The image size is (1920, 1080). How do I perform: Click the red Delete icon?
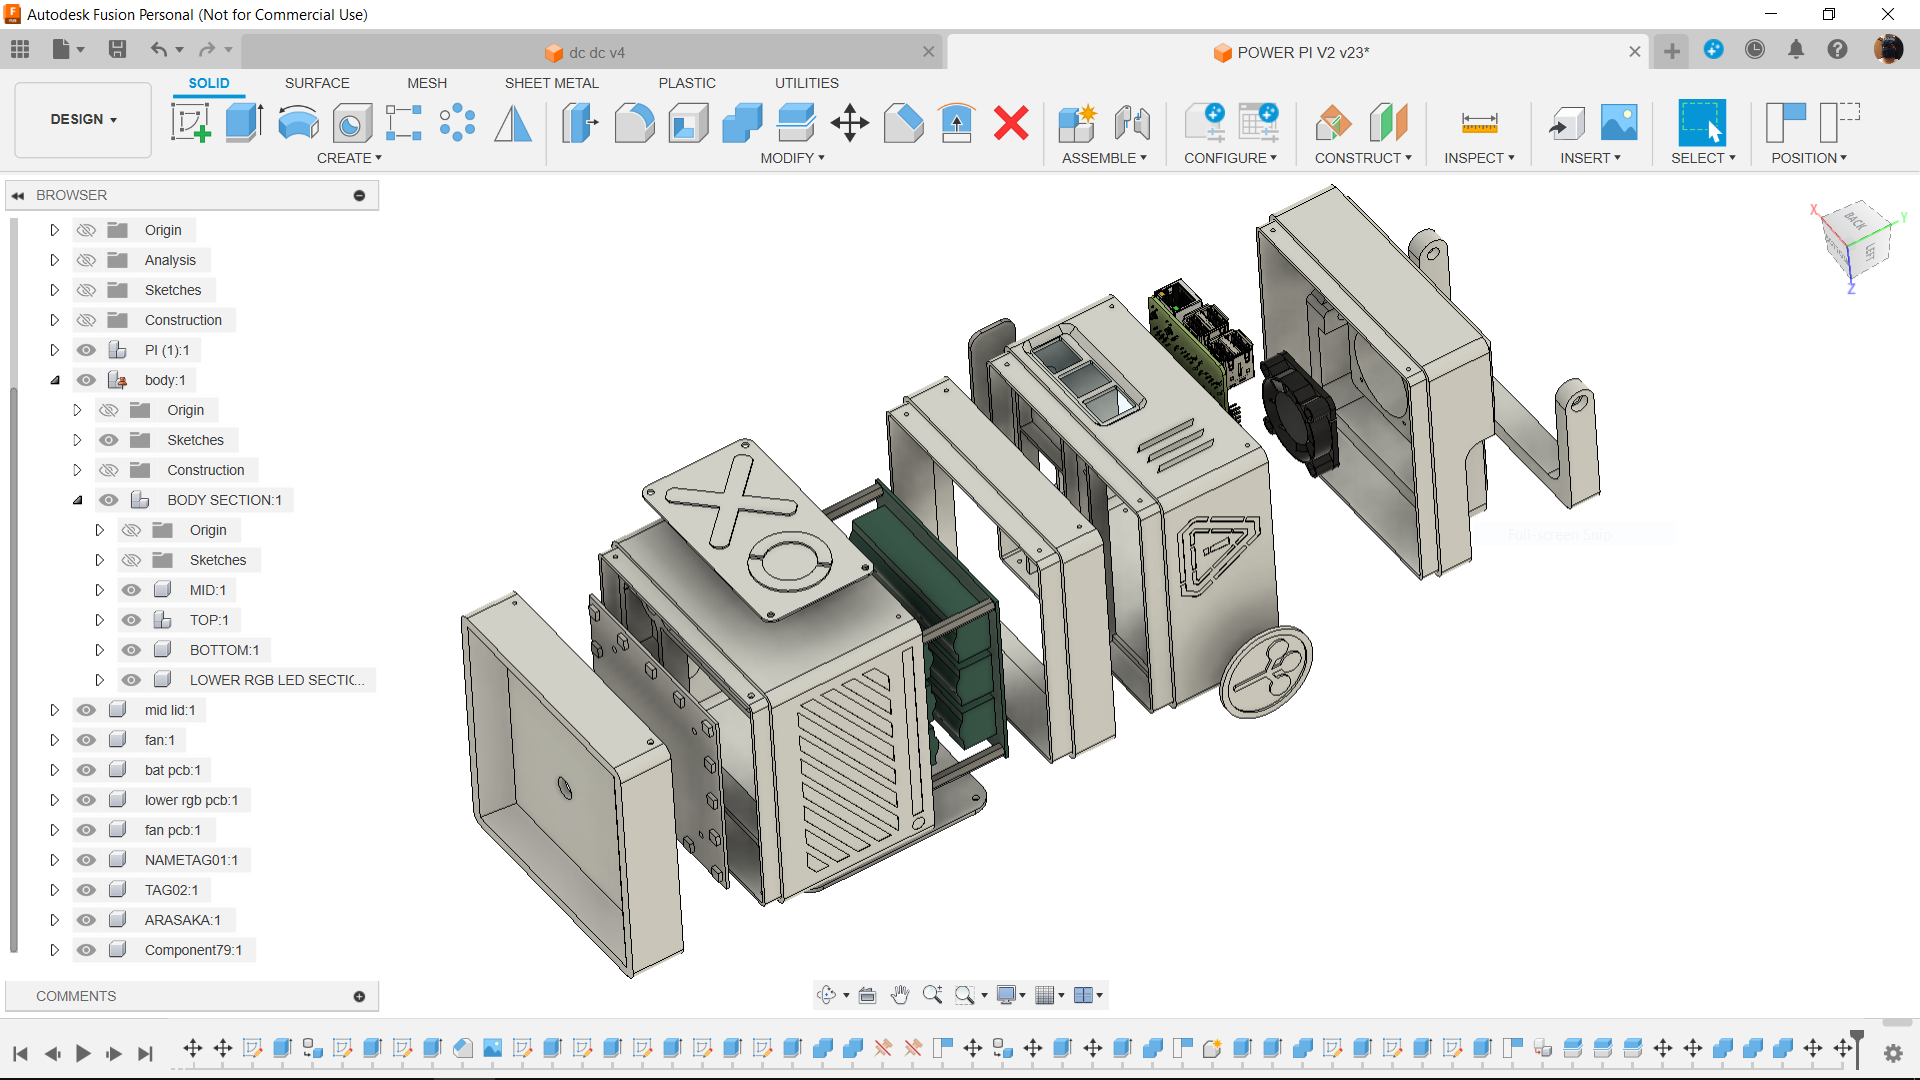(1011, 123)
